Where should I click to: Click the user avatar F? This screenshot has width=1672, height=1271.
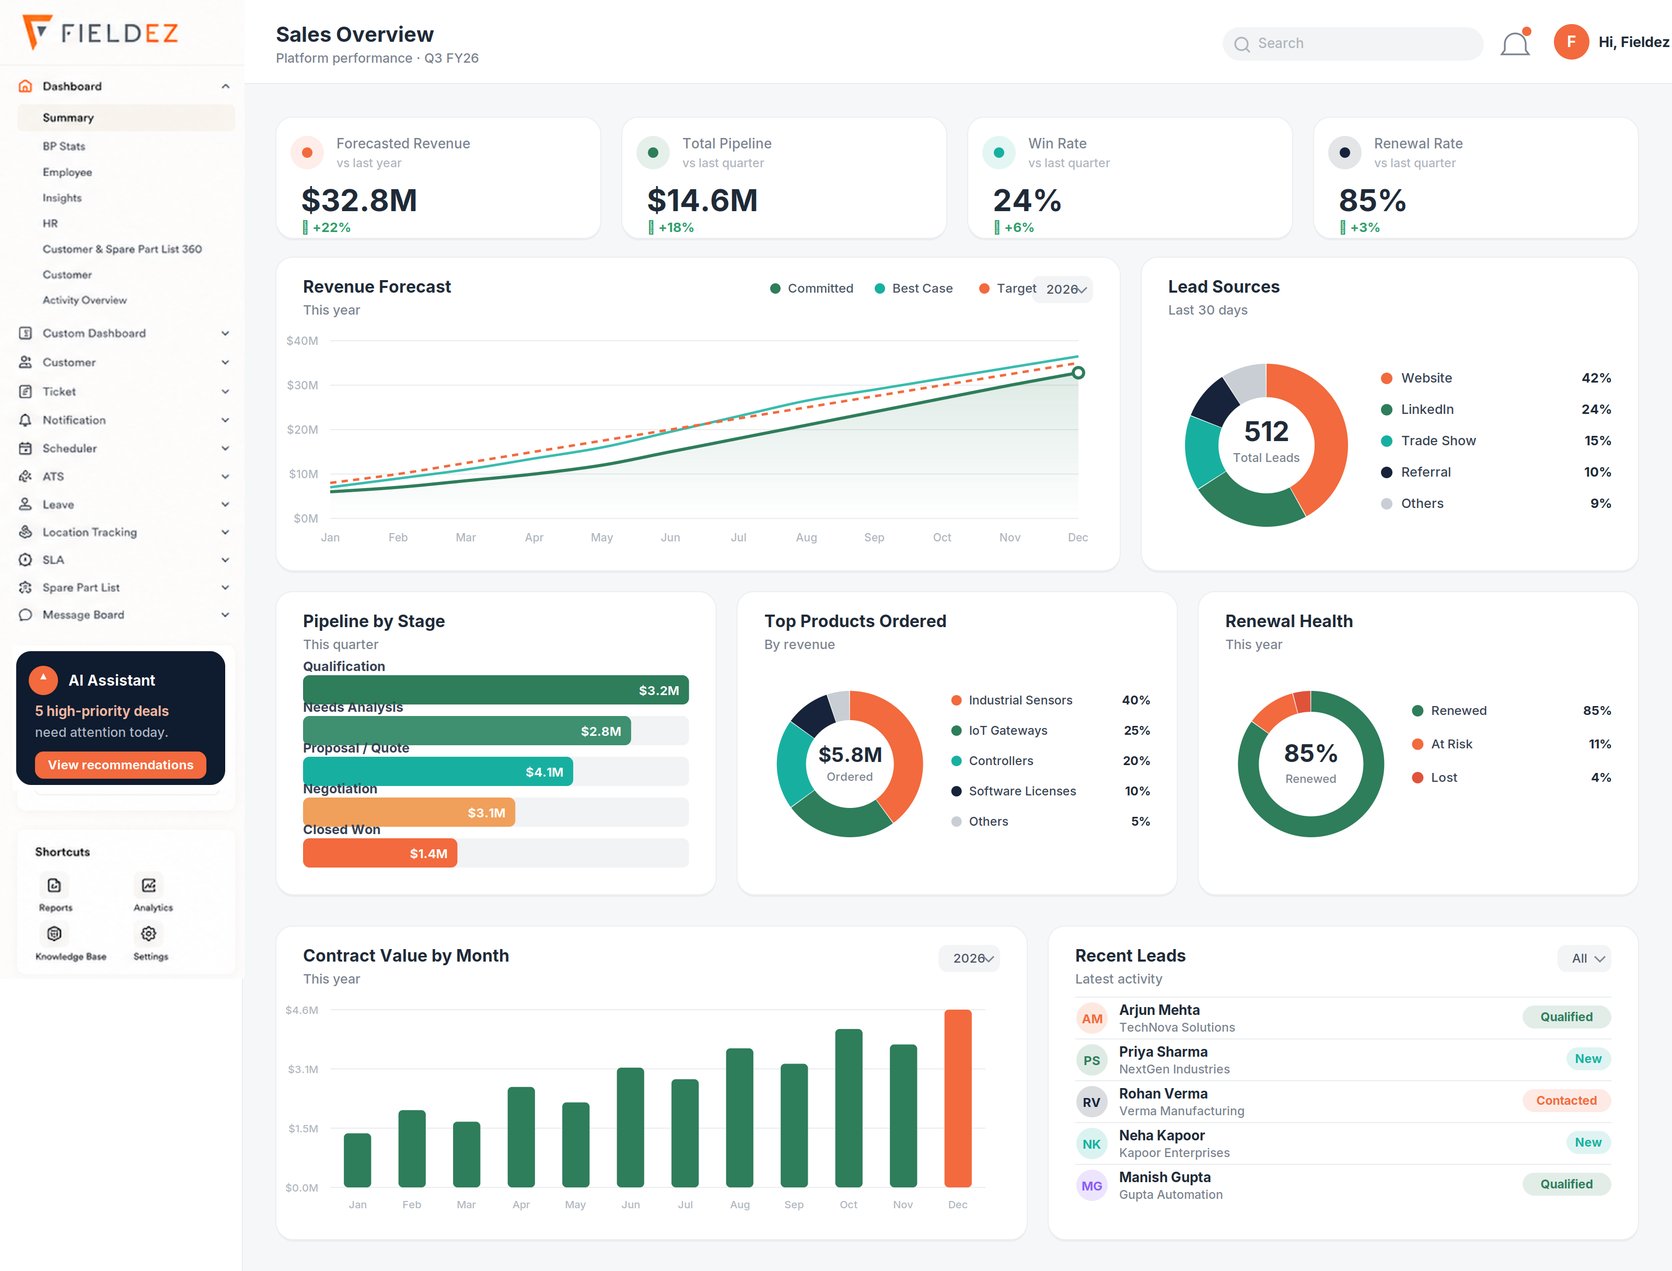[1571, 42]
